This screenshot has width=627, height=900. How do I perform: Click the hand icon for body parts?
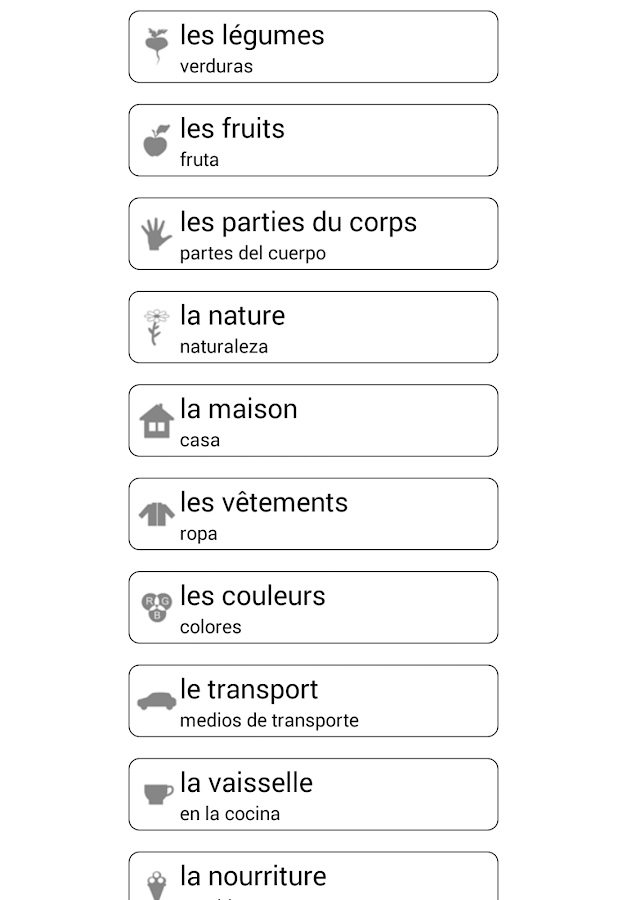point(156,234)
